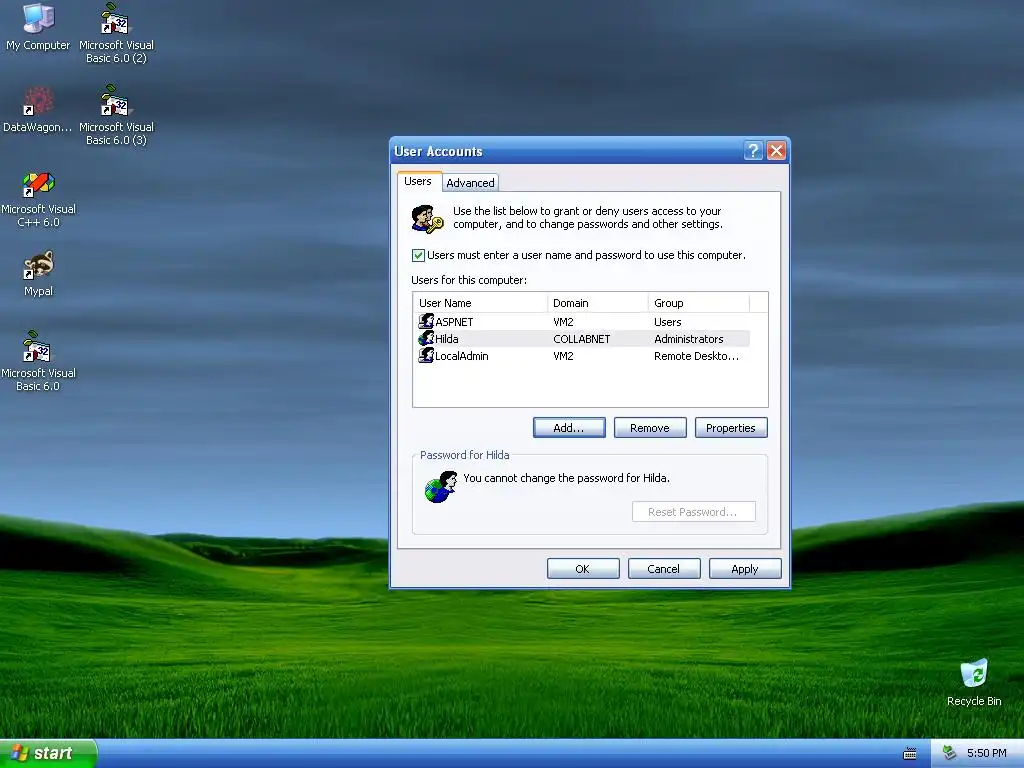
Task: Click VM2 domain in ASPNET row
Action: (x=563, y=322)
